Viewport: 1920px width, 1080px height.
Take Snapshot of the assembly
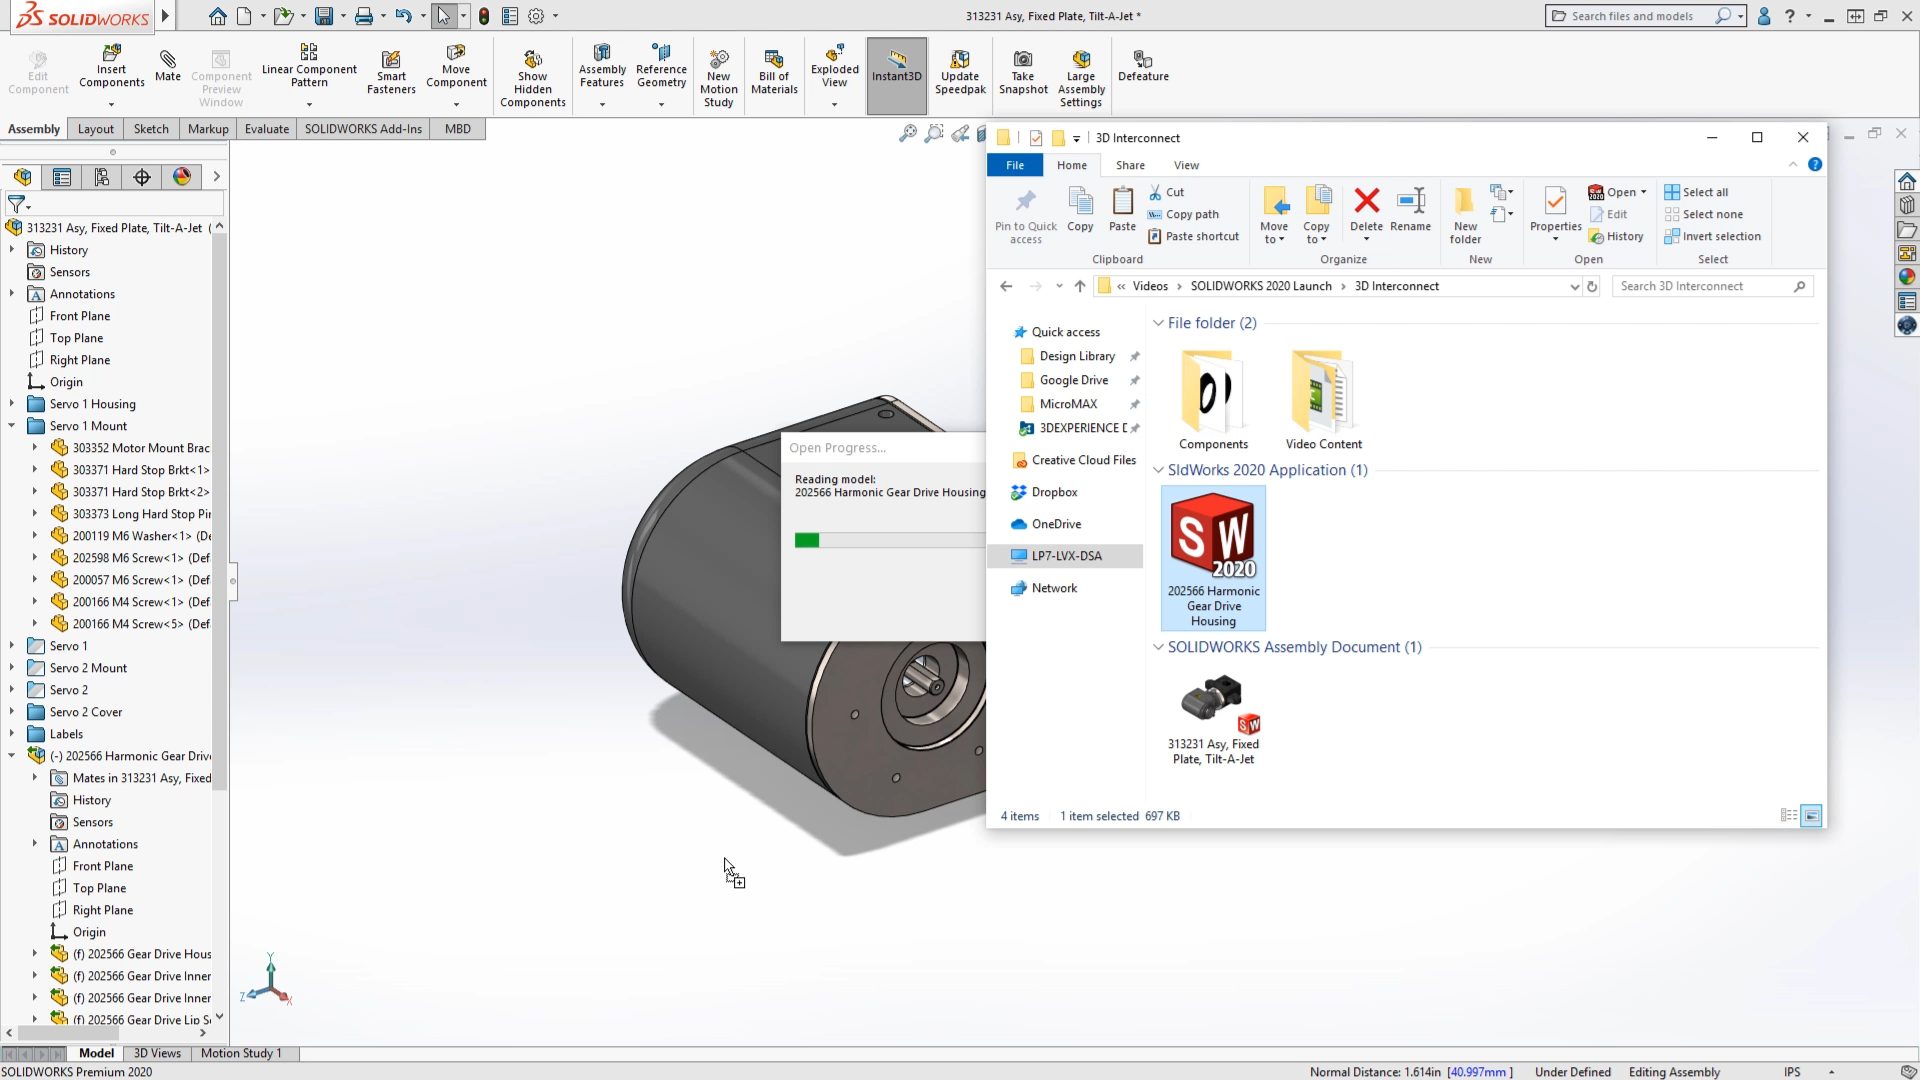pyautogui.click(x=1023, y=72)
